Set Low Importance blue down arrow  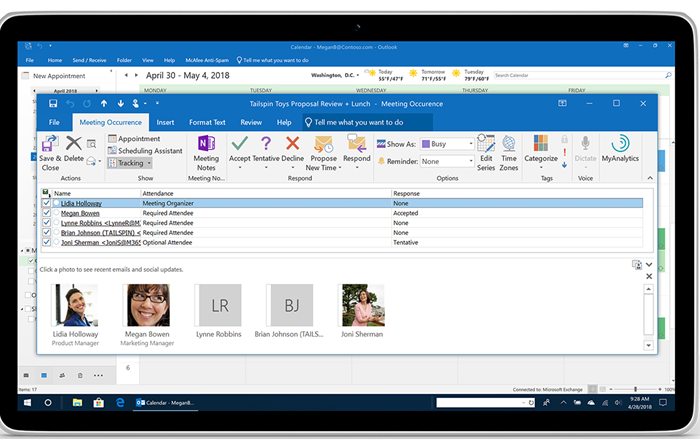pos(564,165)
